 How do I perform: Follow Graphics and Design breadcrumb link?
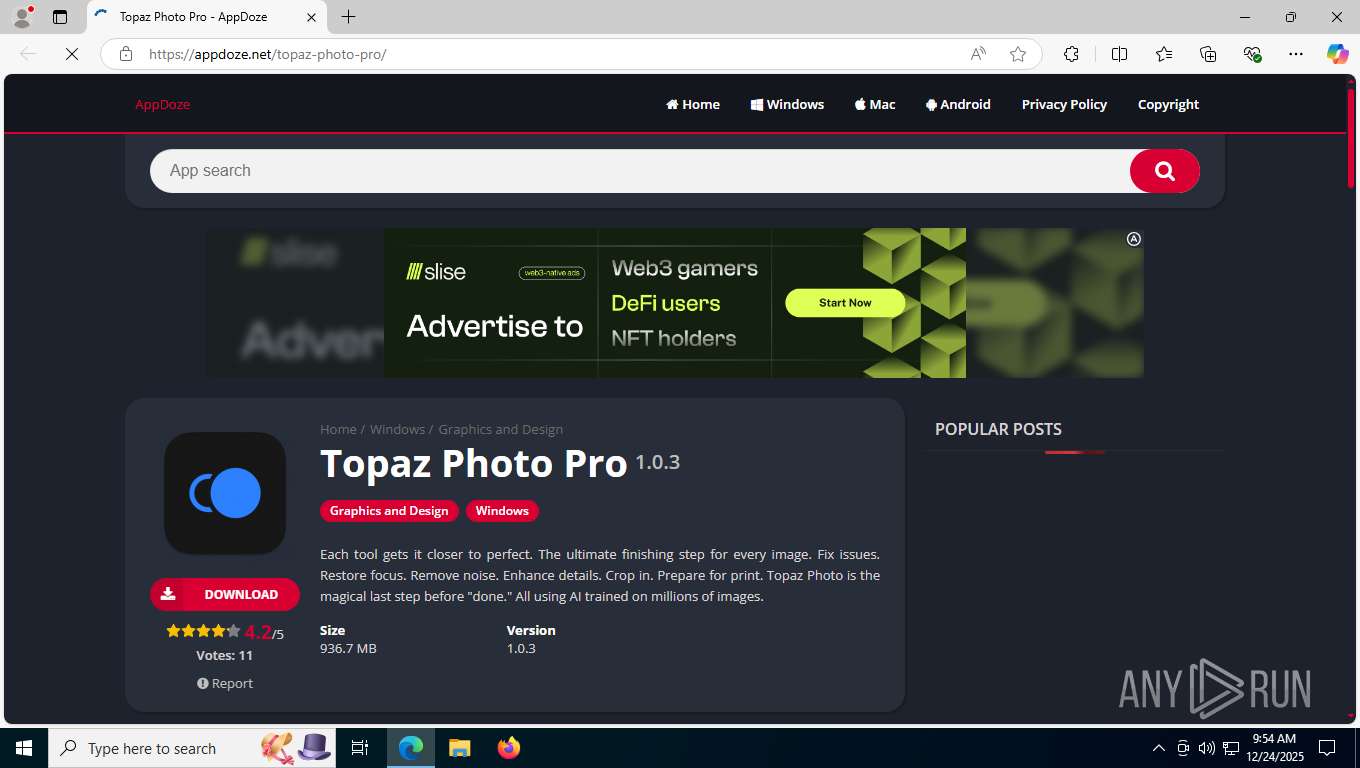500,429
